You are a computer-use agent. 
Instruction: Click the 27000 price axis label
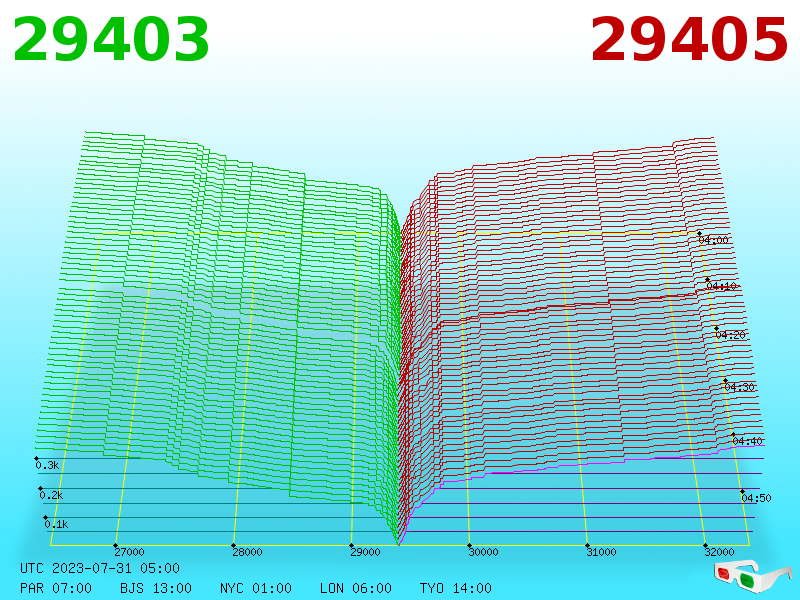(x=129, y=552)
